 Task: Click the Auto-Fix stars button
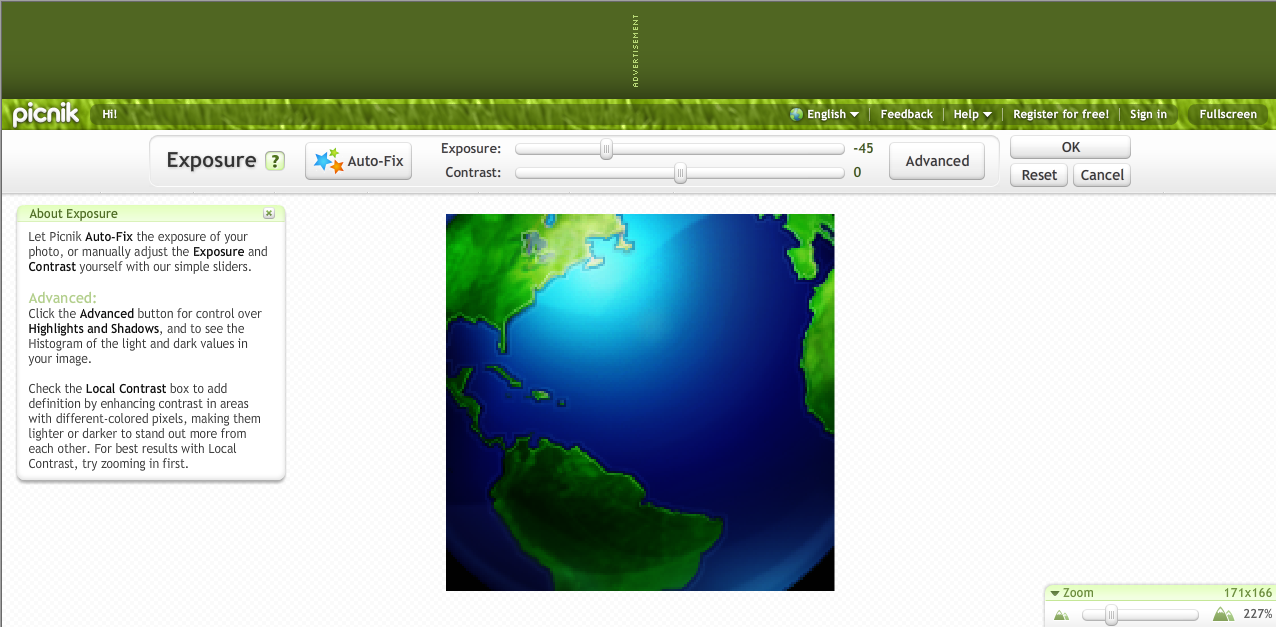358,161
